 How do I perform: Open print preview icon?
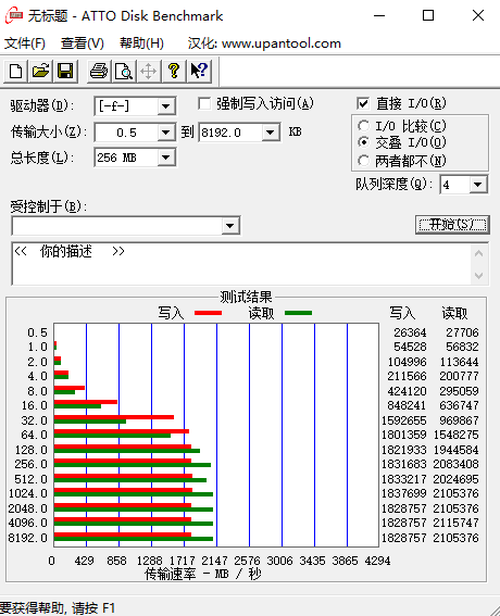(124, 71)
